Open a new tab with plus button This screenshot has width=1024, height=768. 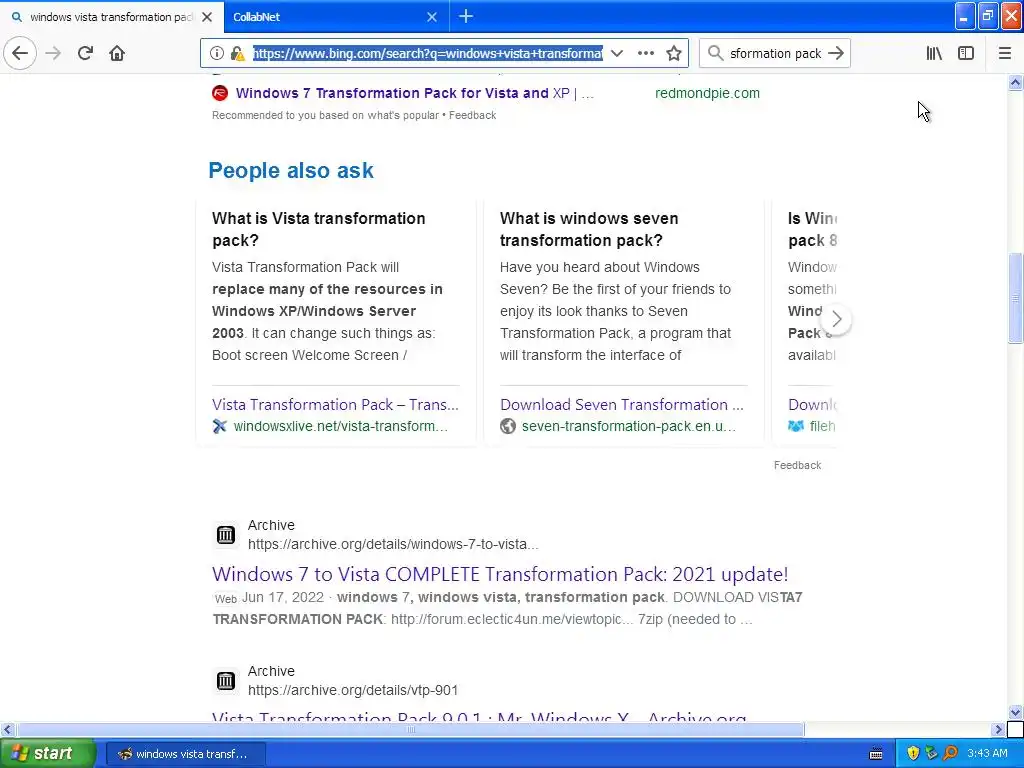point(466,16)
